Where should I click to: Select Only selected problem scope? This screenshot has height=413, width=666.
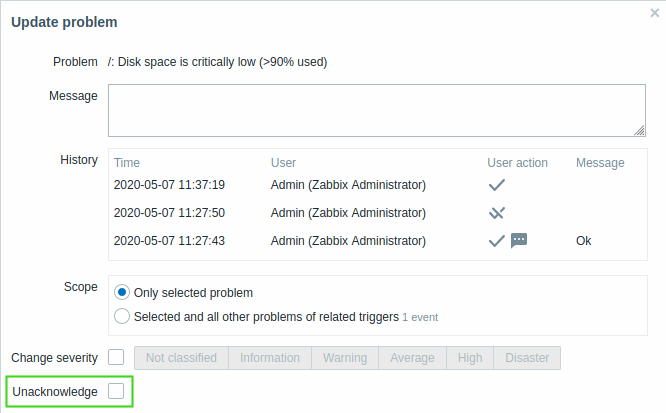(x=122, y=292)
